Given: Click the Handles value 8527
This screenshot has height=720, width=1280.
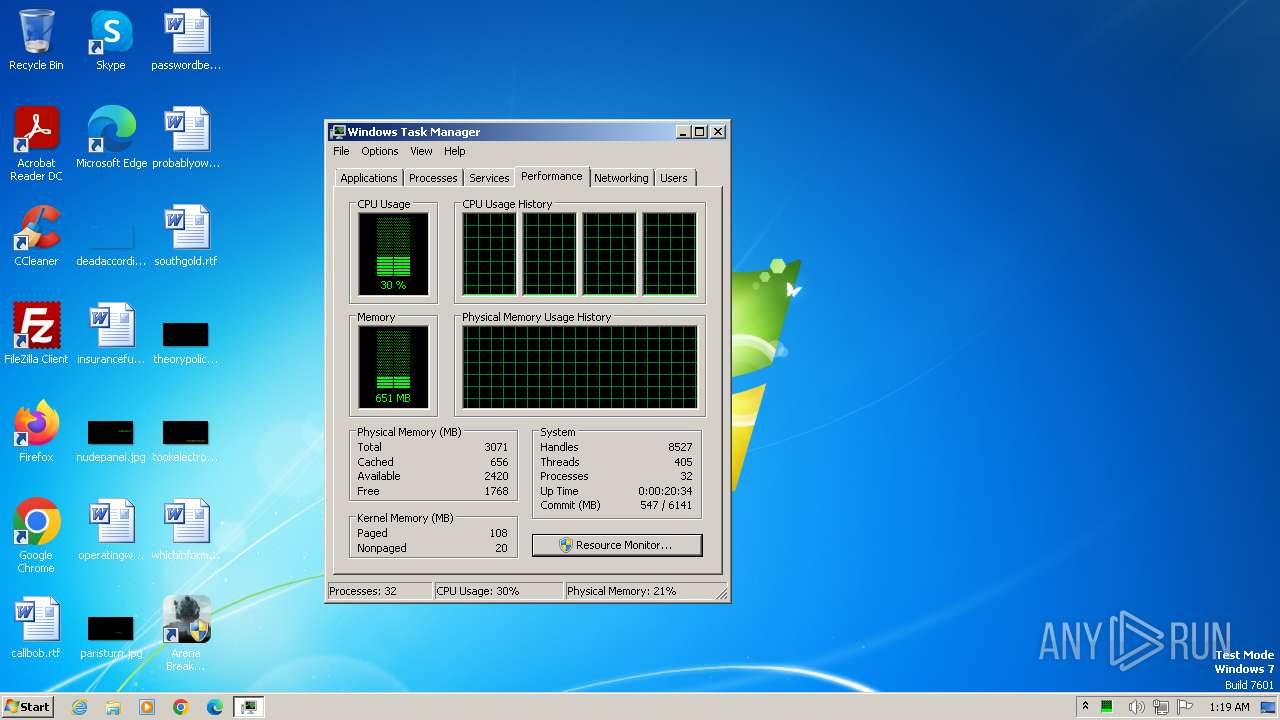Looking at the screenshot, I should coord(680,447).
